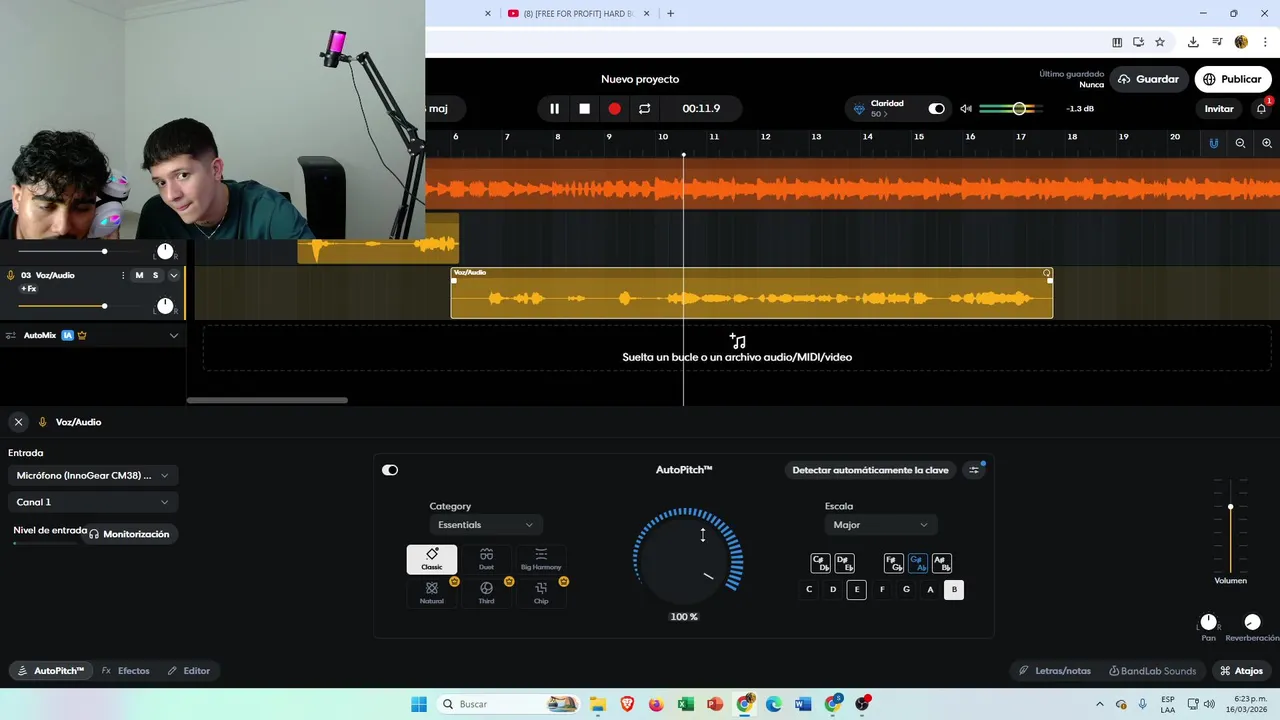Click Detectar automáticamente la clave
The height and width of the screenshot is (720, 1280).
coord(870,470)
